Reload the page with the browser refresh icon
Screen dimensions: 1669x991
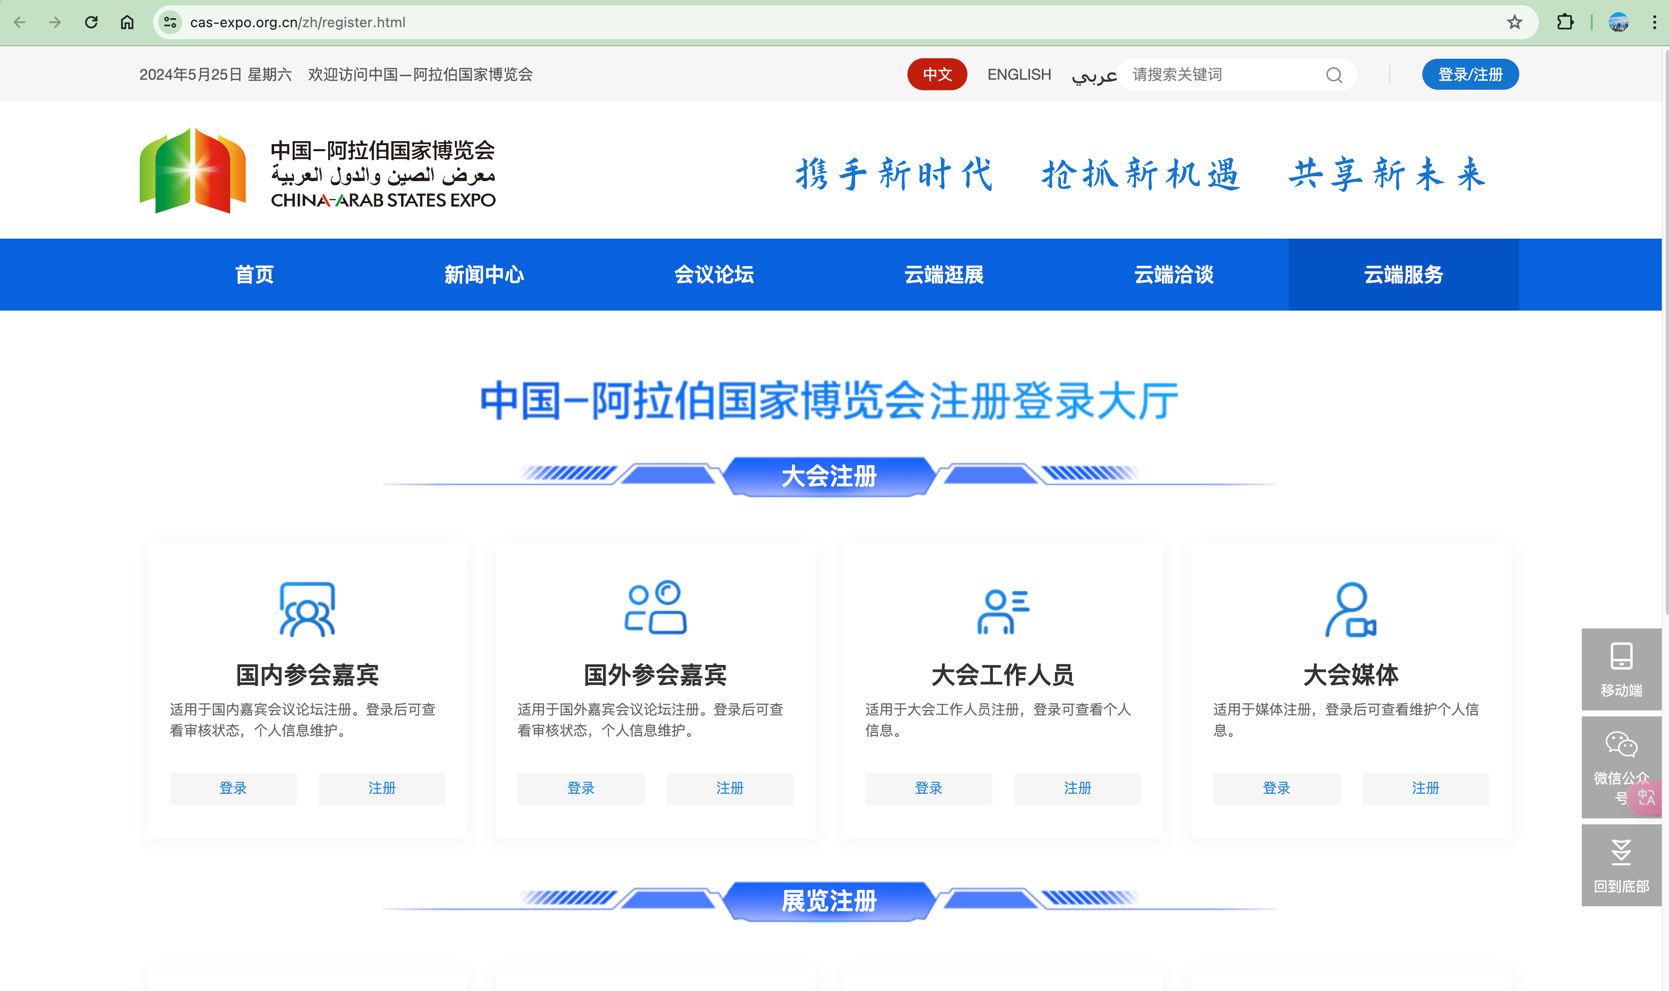(x=91, y=22)
